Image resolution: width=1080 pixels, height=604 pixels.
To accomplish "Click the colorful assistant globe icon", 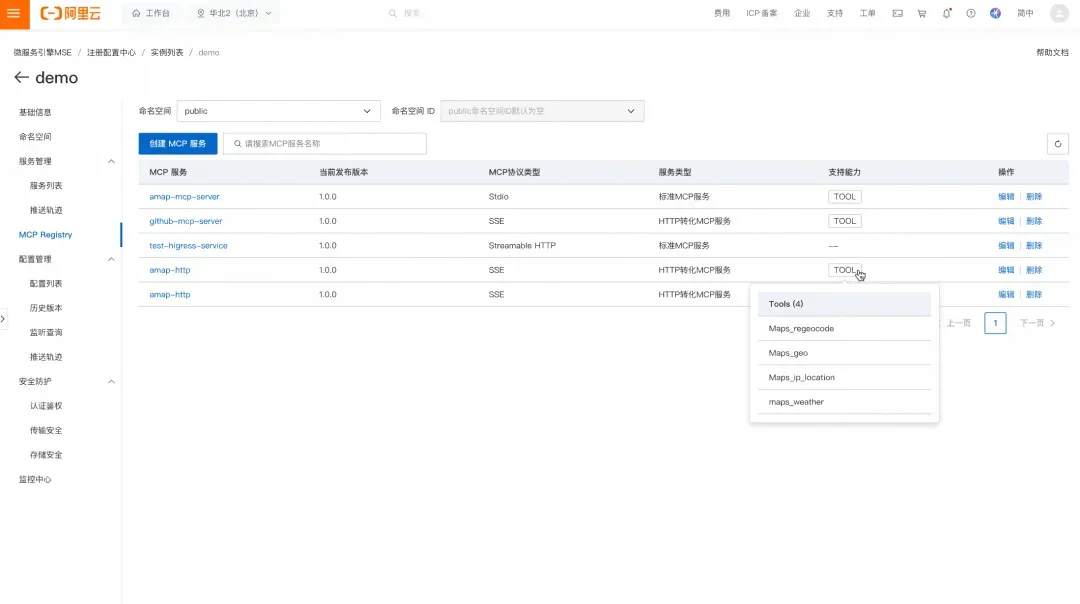I will (x=995, y=13).
